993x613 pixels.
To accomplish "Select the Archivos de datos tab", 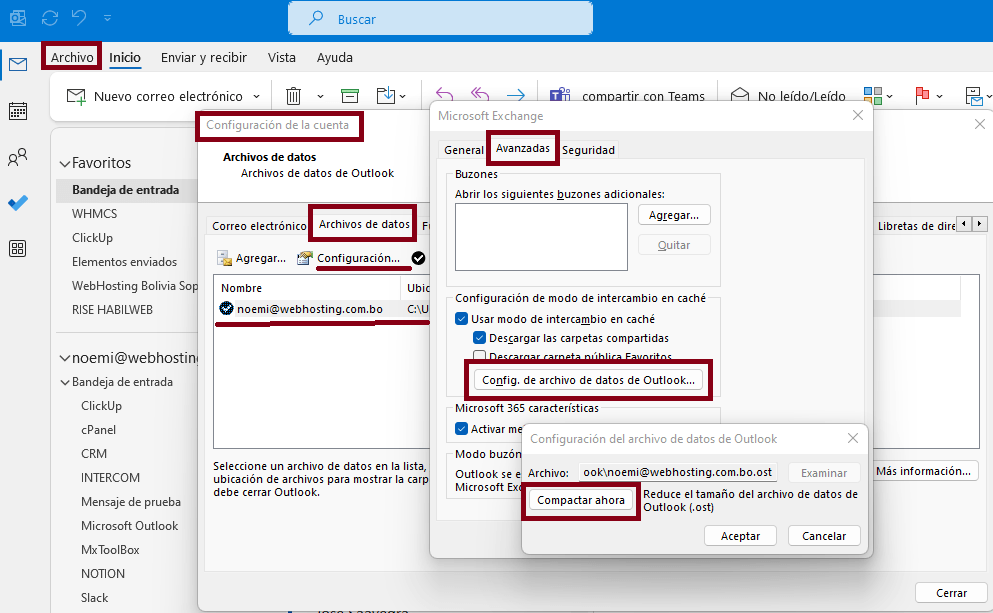I will [x=364, y=224].
